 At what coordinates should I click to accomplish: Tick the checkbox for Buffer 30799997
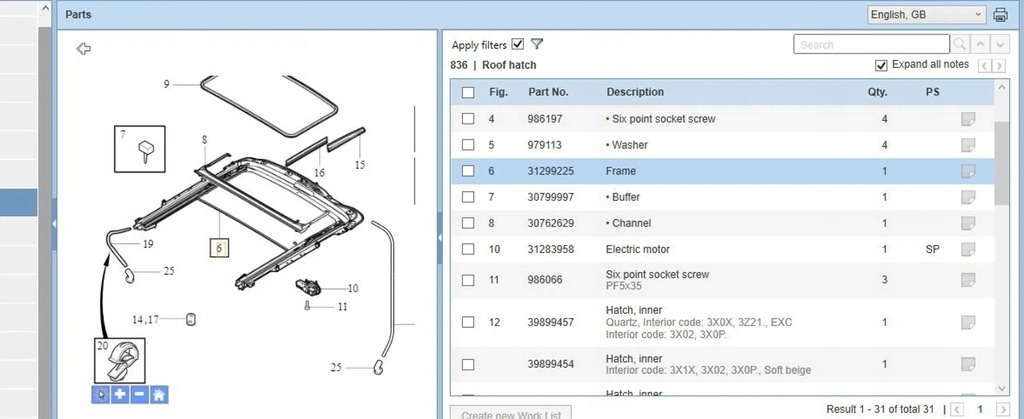pos(468,197)
